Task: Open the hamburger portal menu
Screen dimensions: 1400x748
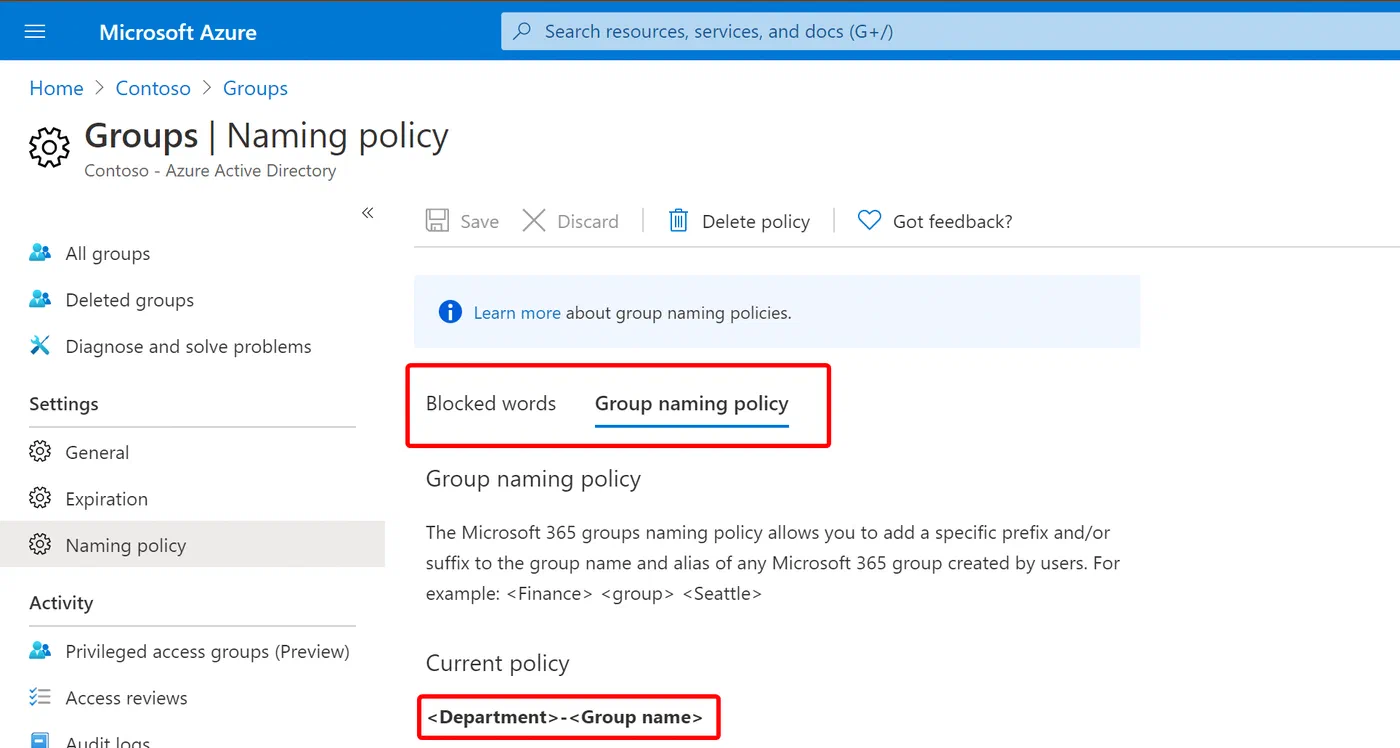Action: click(x=35, y=31)
